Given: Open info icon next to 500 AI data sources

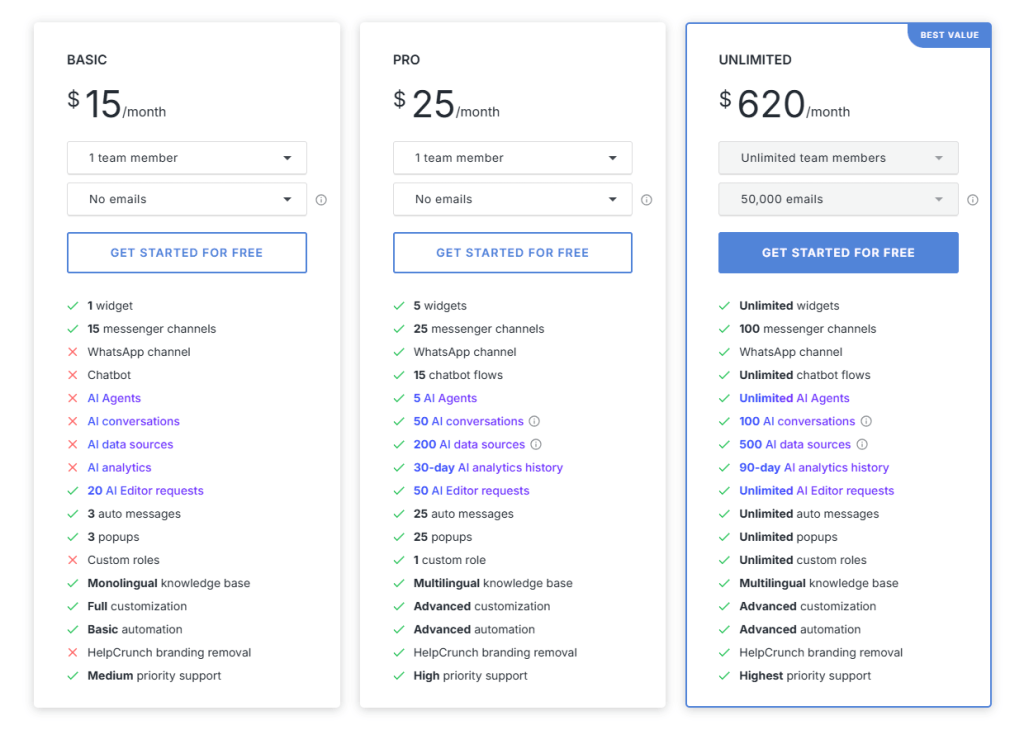Looking at the screenshot, I should coord(862,445).
